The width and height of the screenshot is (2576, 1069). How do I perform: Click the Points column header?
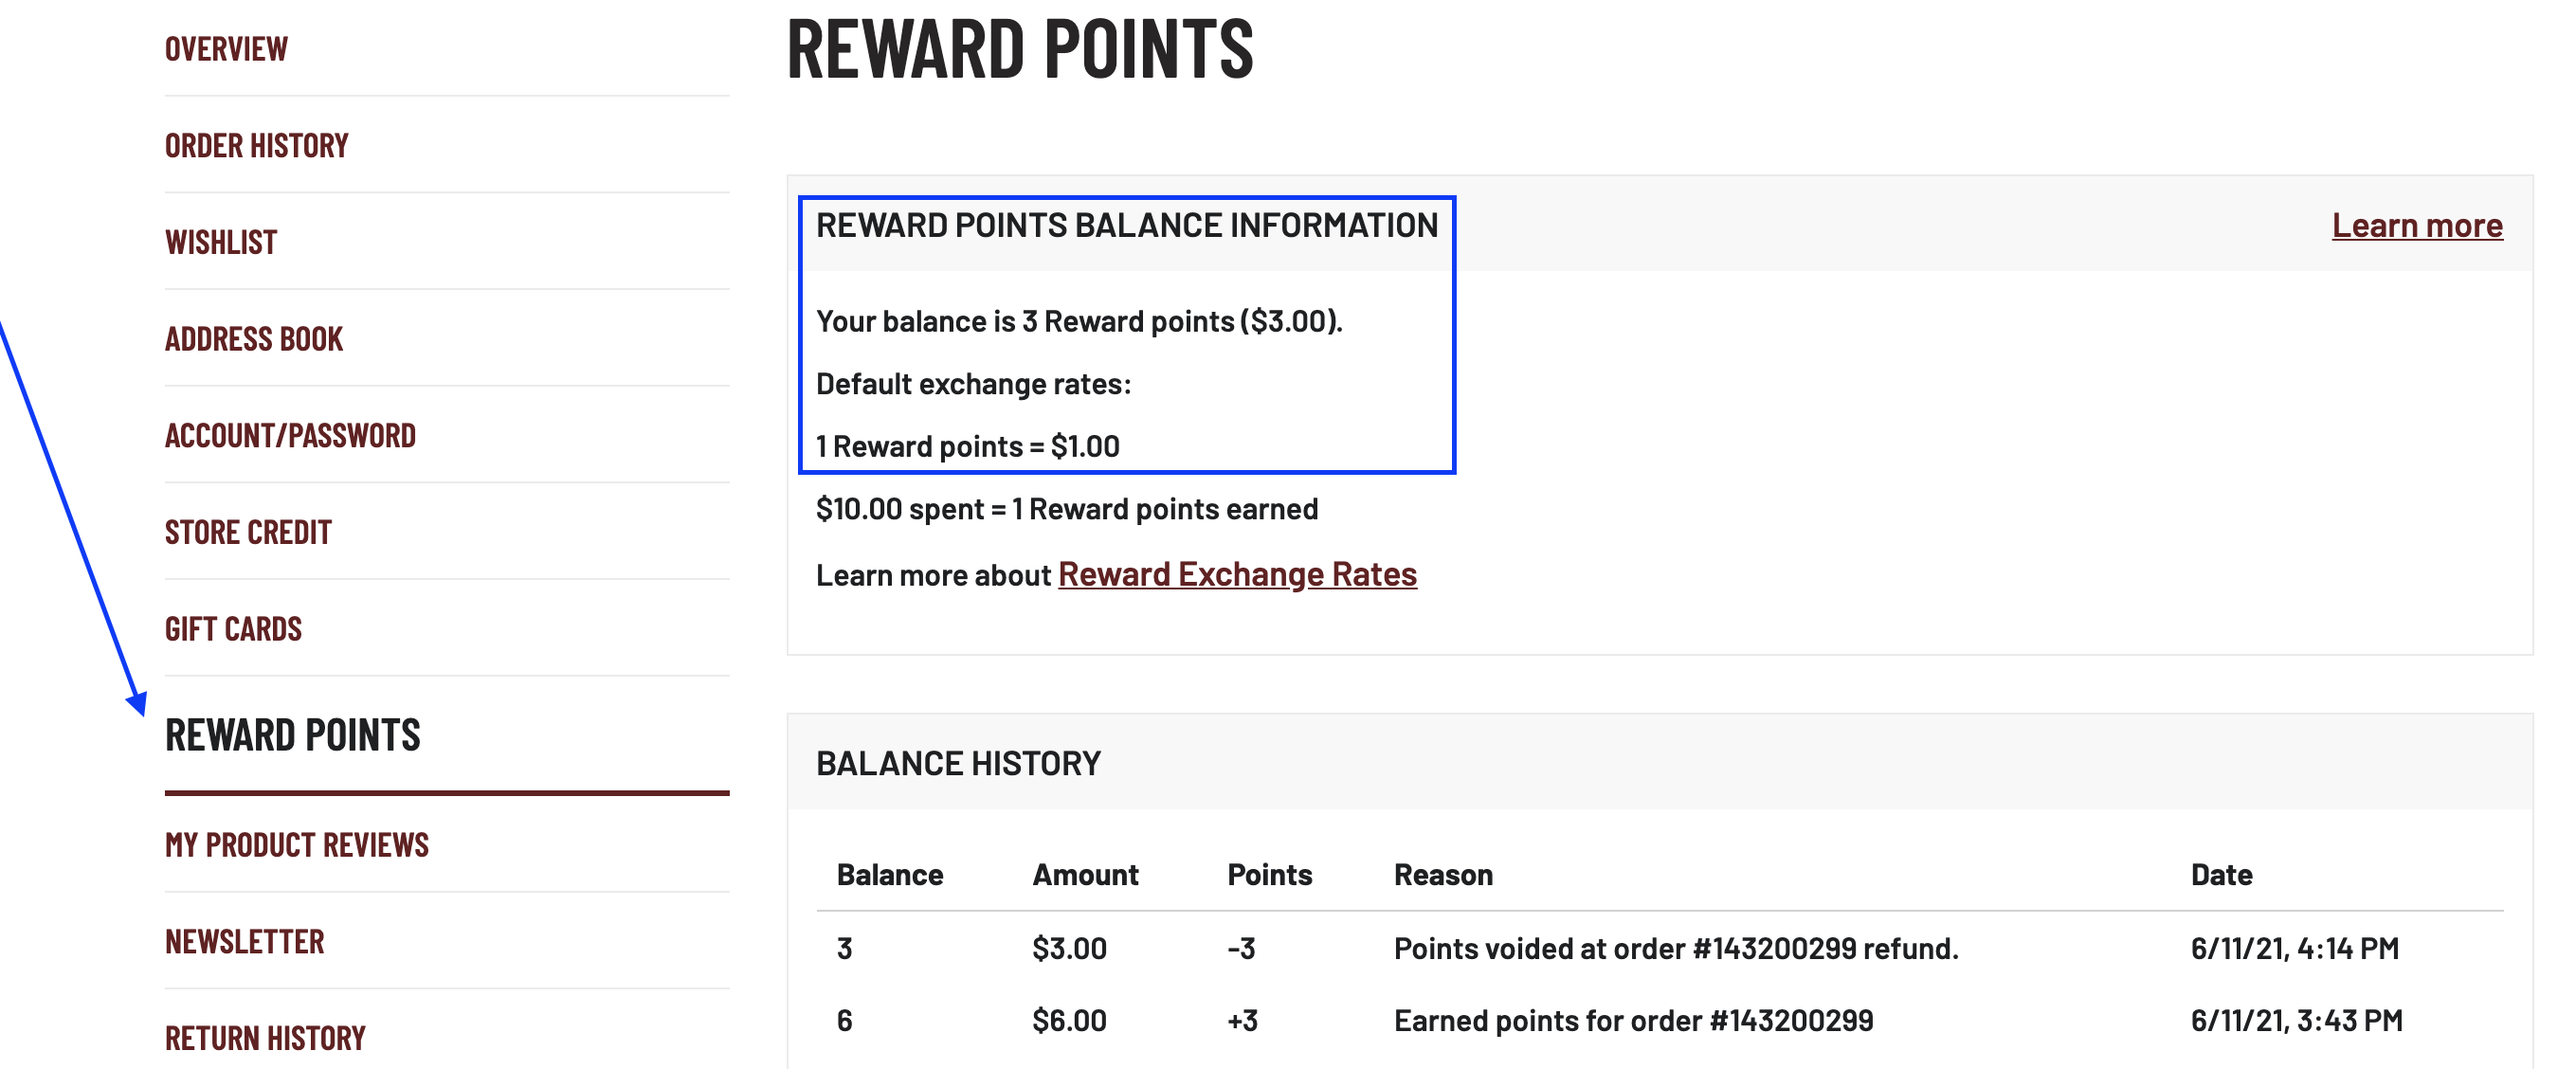pos(1269,875)
